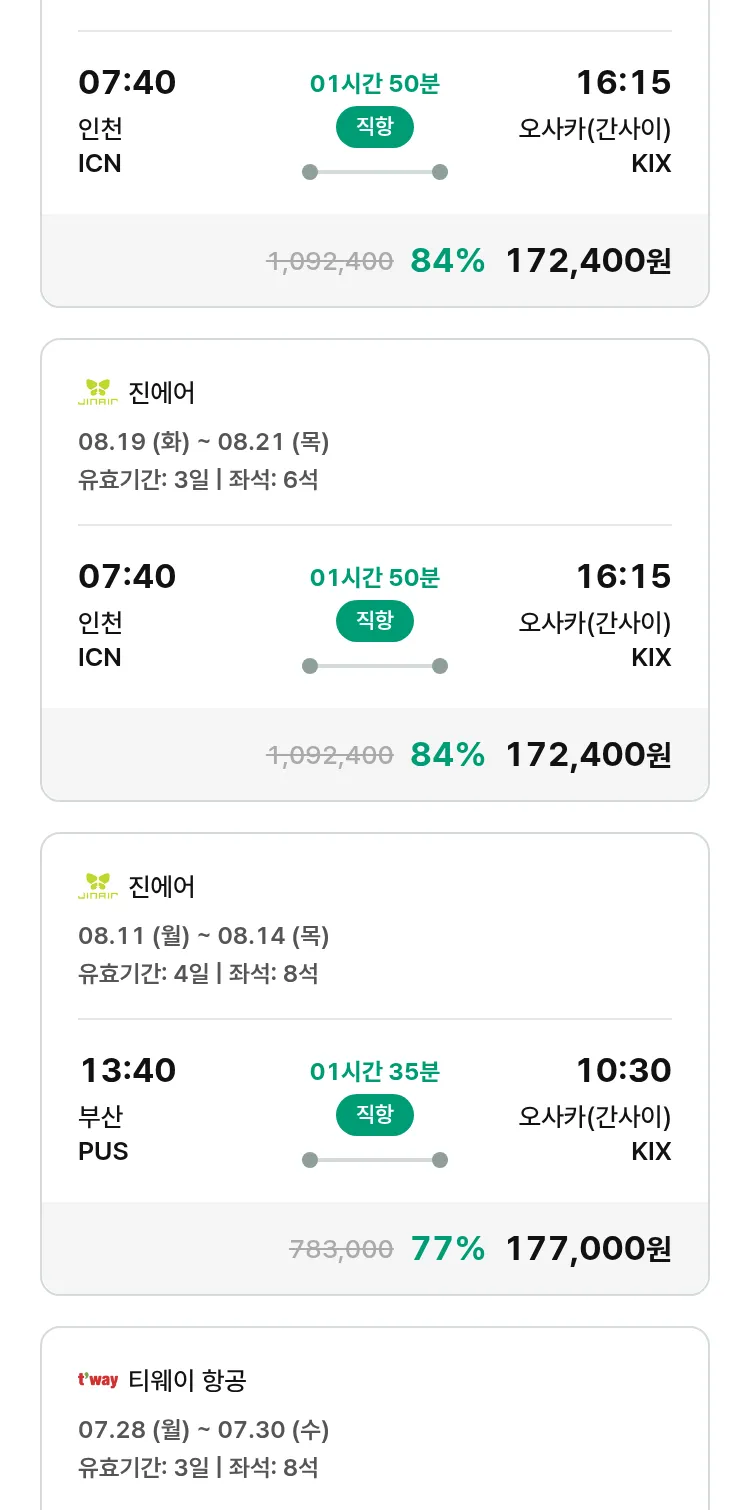
Task: Click the 직항 badge in the 08.19 Jin Air card
Action: coord(375,621)
